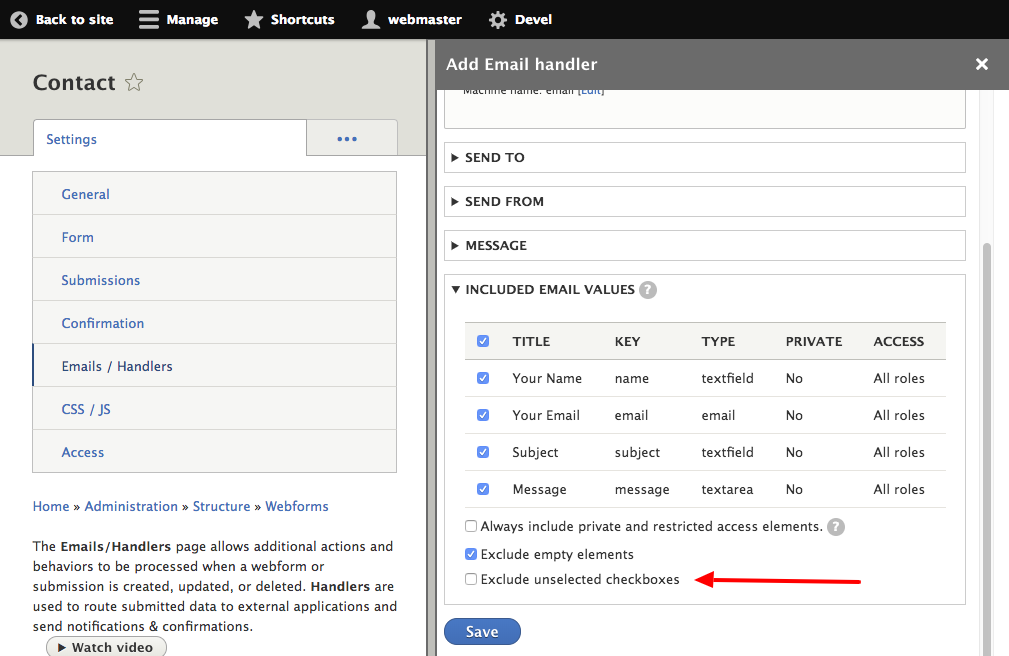Open the Confirmation settings item
Image resolution: width=1009 pixels, height=656 pixels.
point(214,323)
